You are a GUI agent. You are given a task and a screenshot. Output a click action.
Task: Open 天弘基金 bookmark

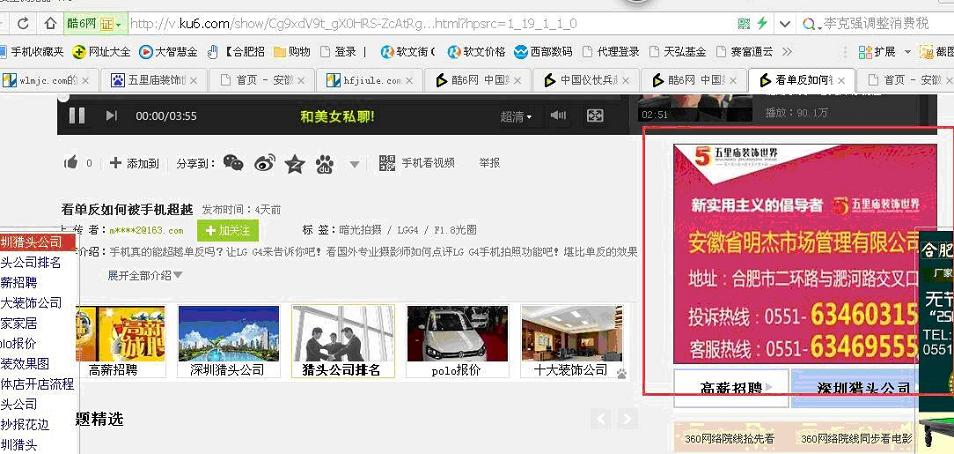point(677,52)
